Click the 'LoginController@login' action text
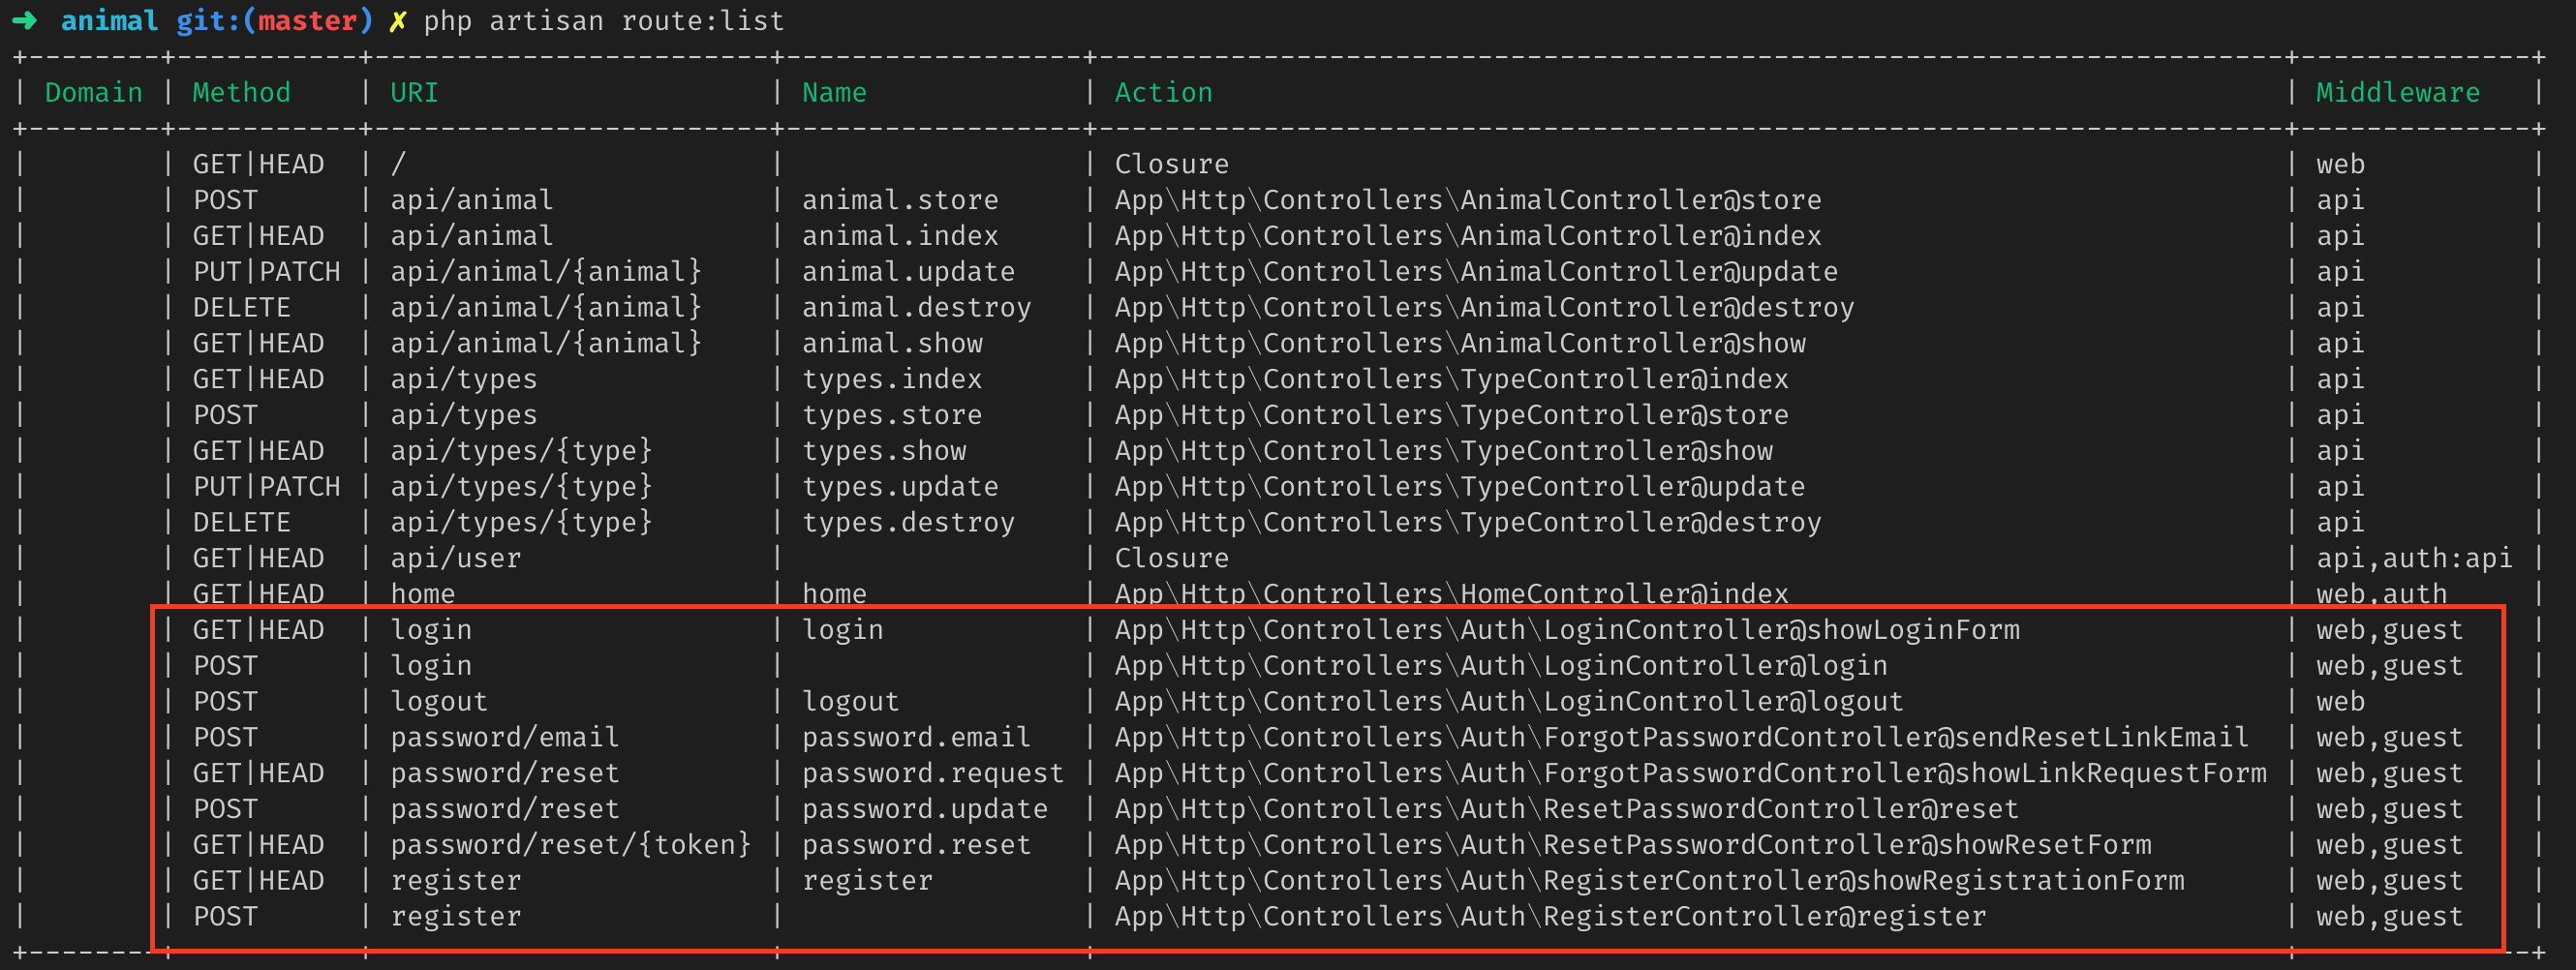Image resolution: width=2576 pixels, height=970 pixels. point(1715,667)
